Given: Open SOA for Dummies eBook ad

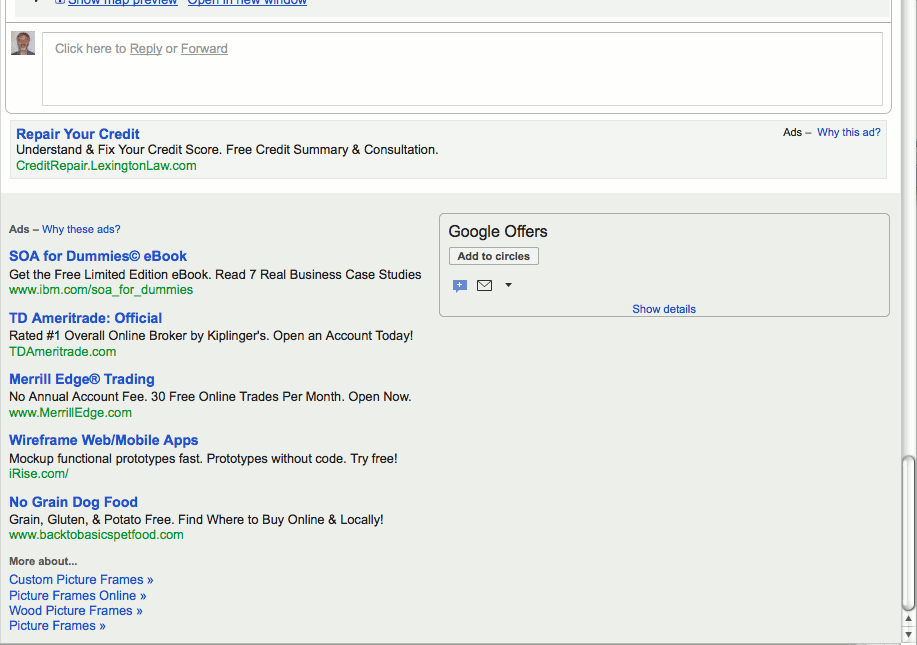Looking at the screenshot, I should [98, 256].
